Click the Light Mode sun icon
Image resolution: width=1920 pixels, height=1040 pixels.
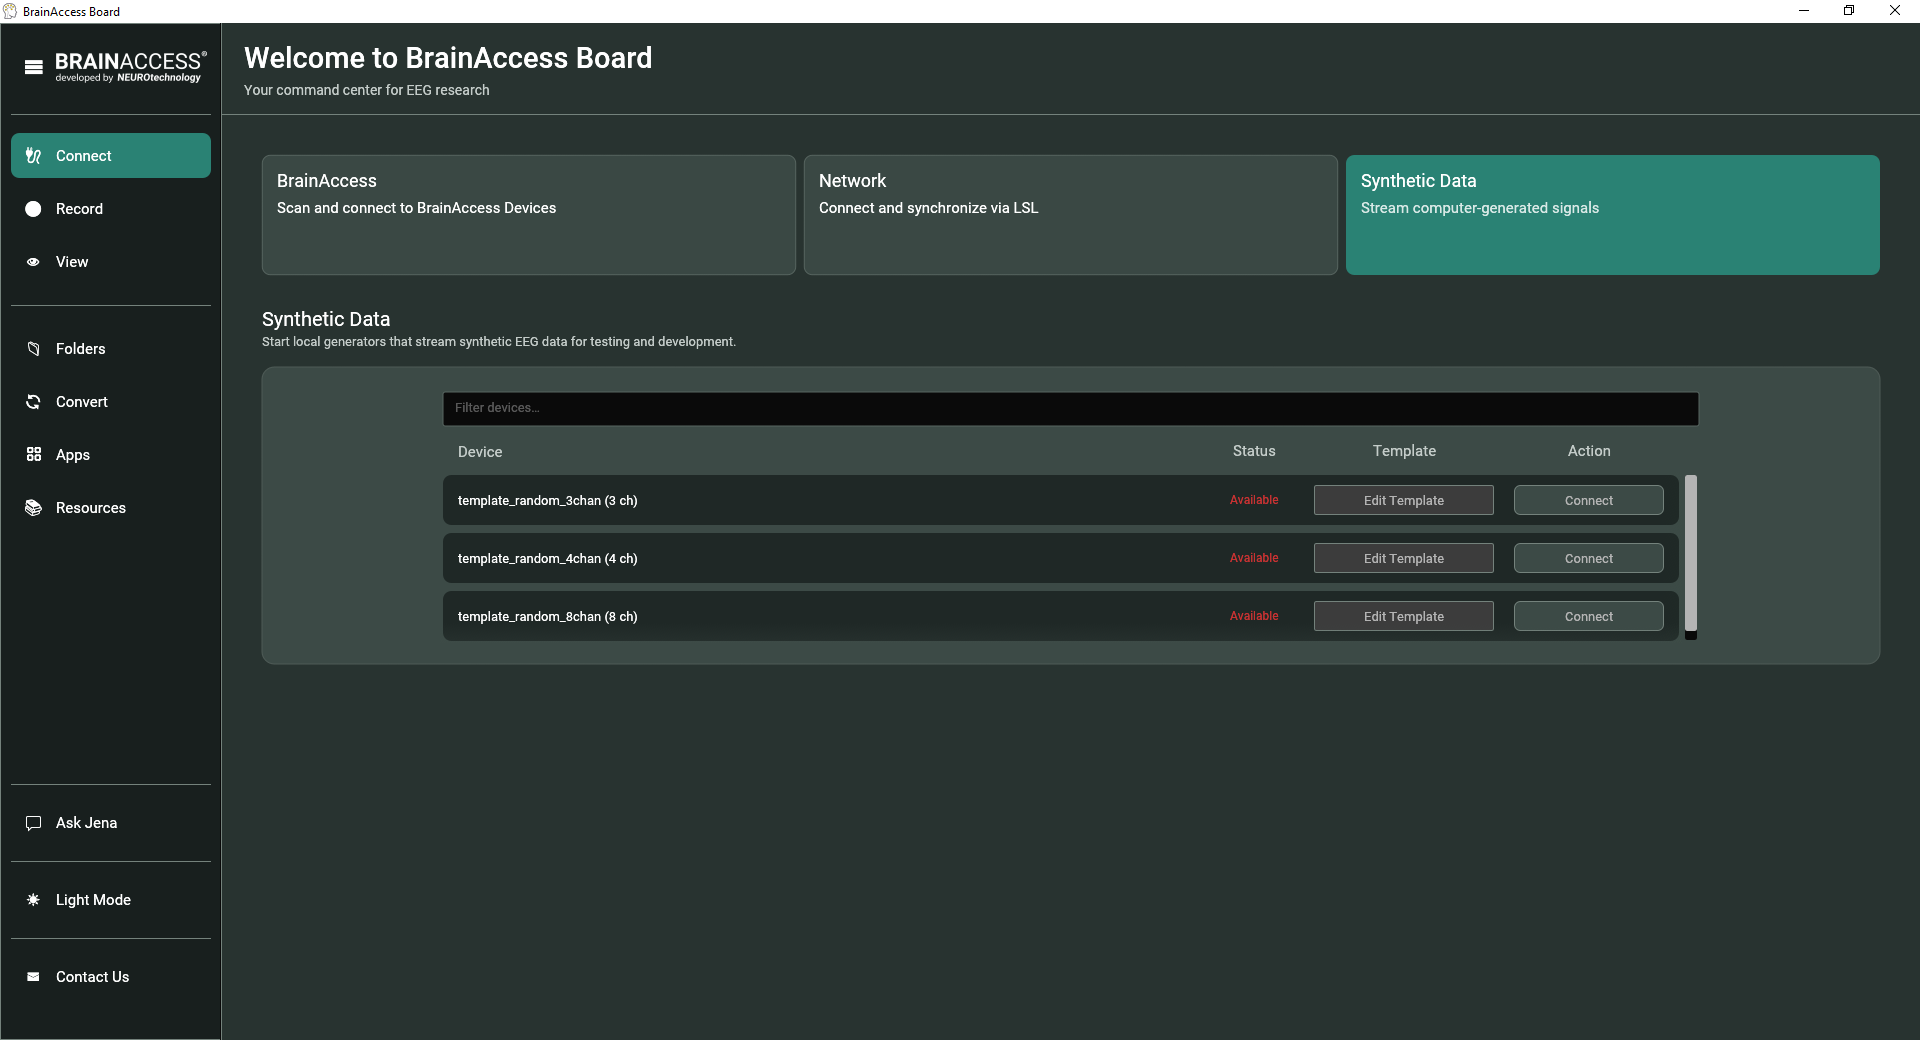34,900
